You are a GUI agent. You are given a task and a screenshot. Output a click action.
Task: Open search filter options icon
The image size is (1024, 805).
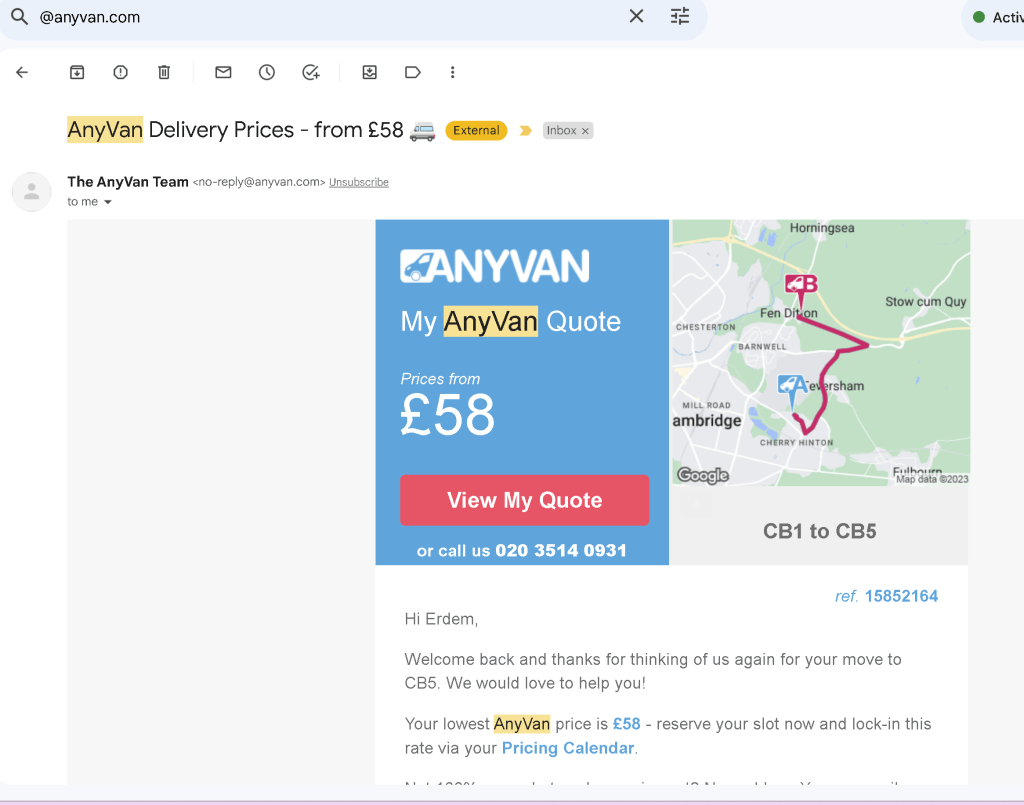pos(680,16)
